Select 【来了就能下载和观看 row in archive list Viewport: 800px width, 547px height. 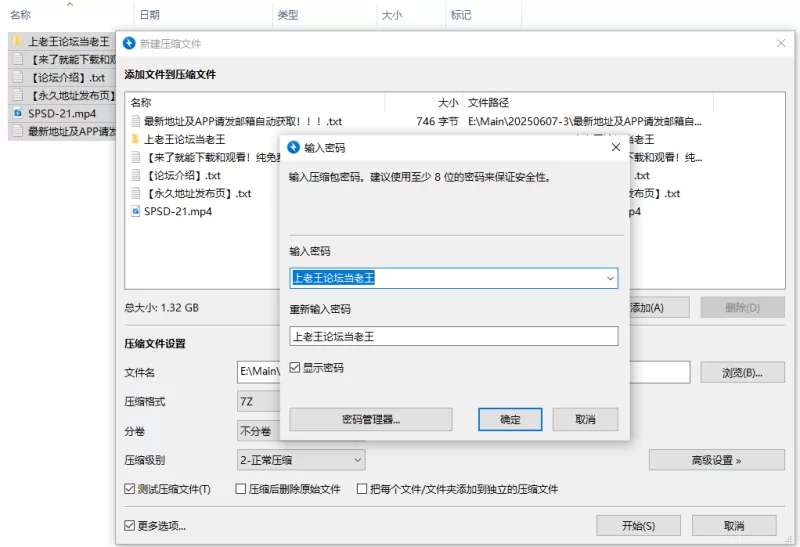click(204, 157)
